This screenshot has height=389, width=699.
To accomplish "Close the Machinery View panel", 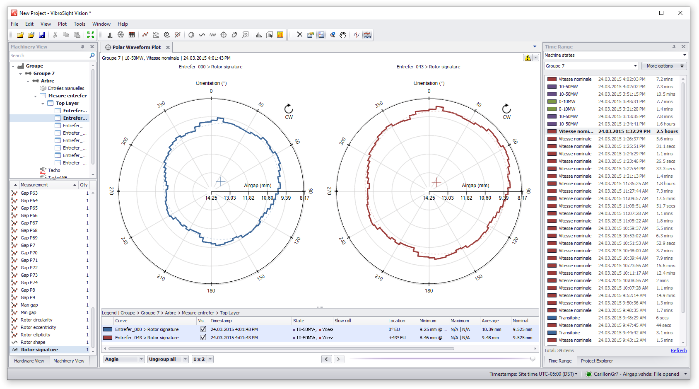I will coord(92,47).
